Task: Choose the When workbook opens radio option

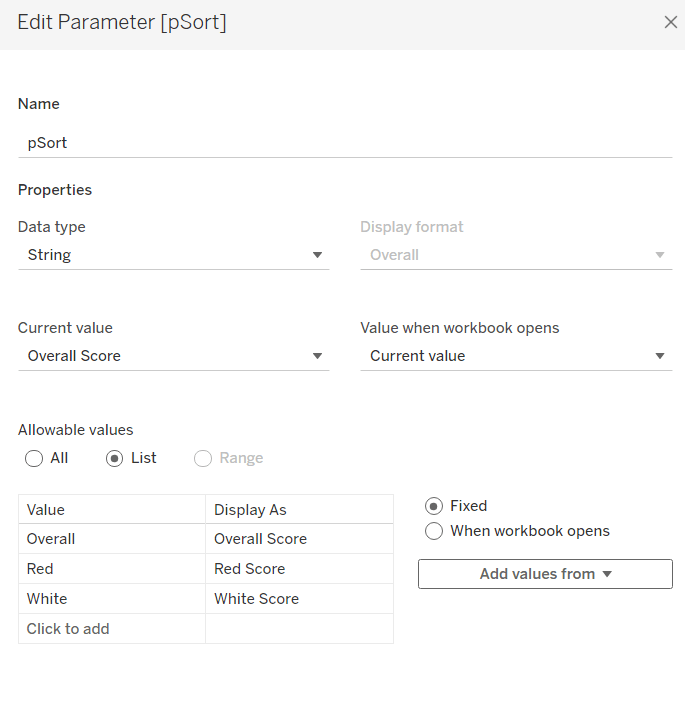Action: pyautogui.click(x=434, y=531)
